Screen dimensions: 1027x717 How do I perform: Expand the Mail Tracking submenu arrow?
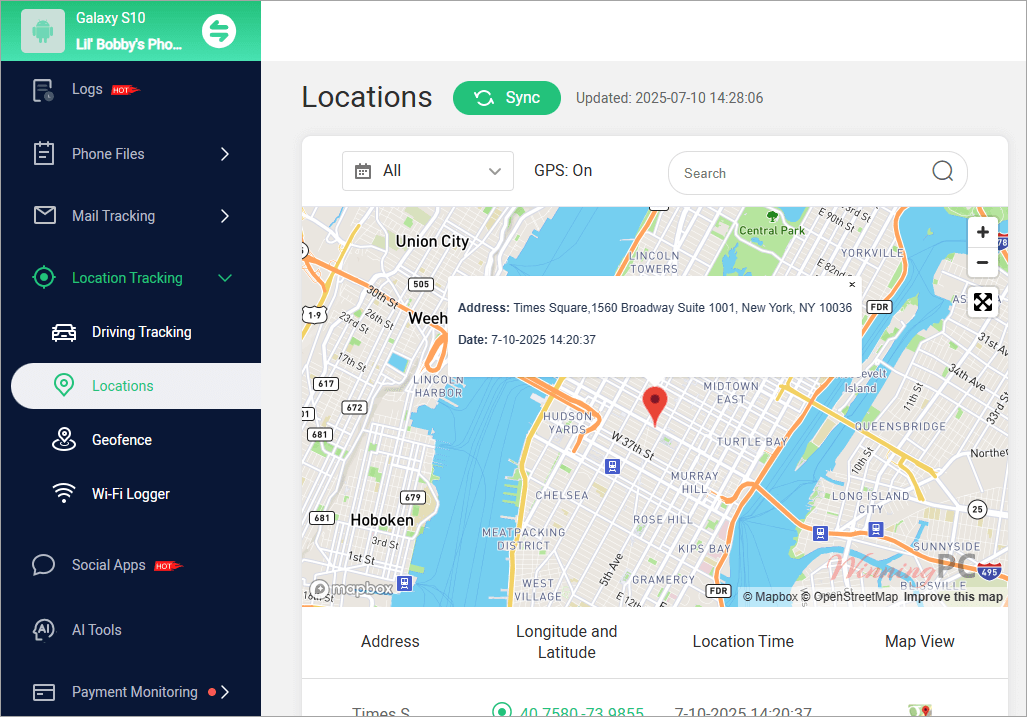(225, 215)
